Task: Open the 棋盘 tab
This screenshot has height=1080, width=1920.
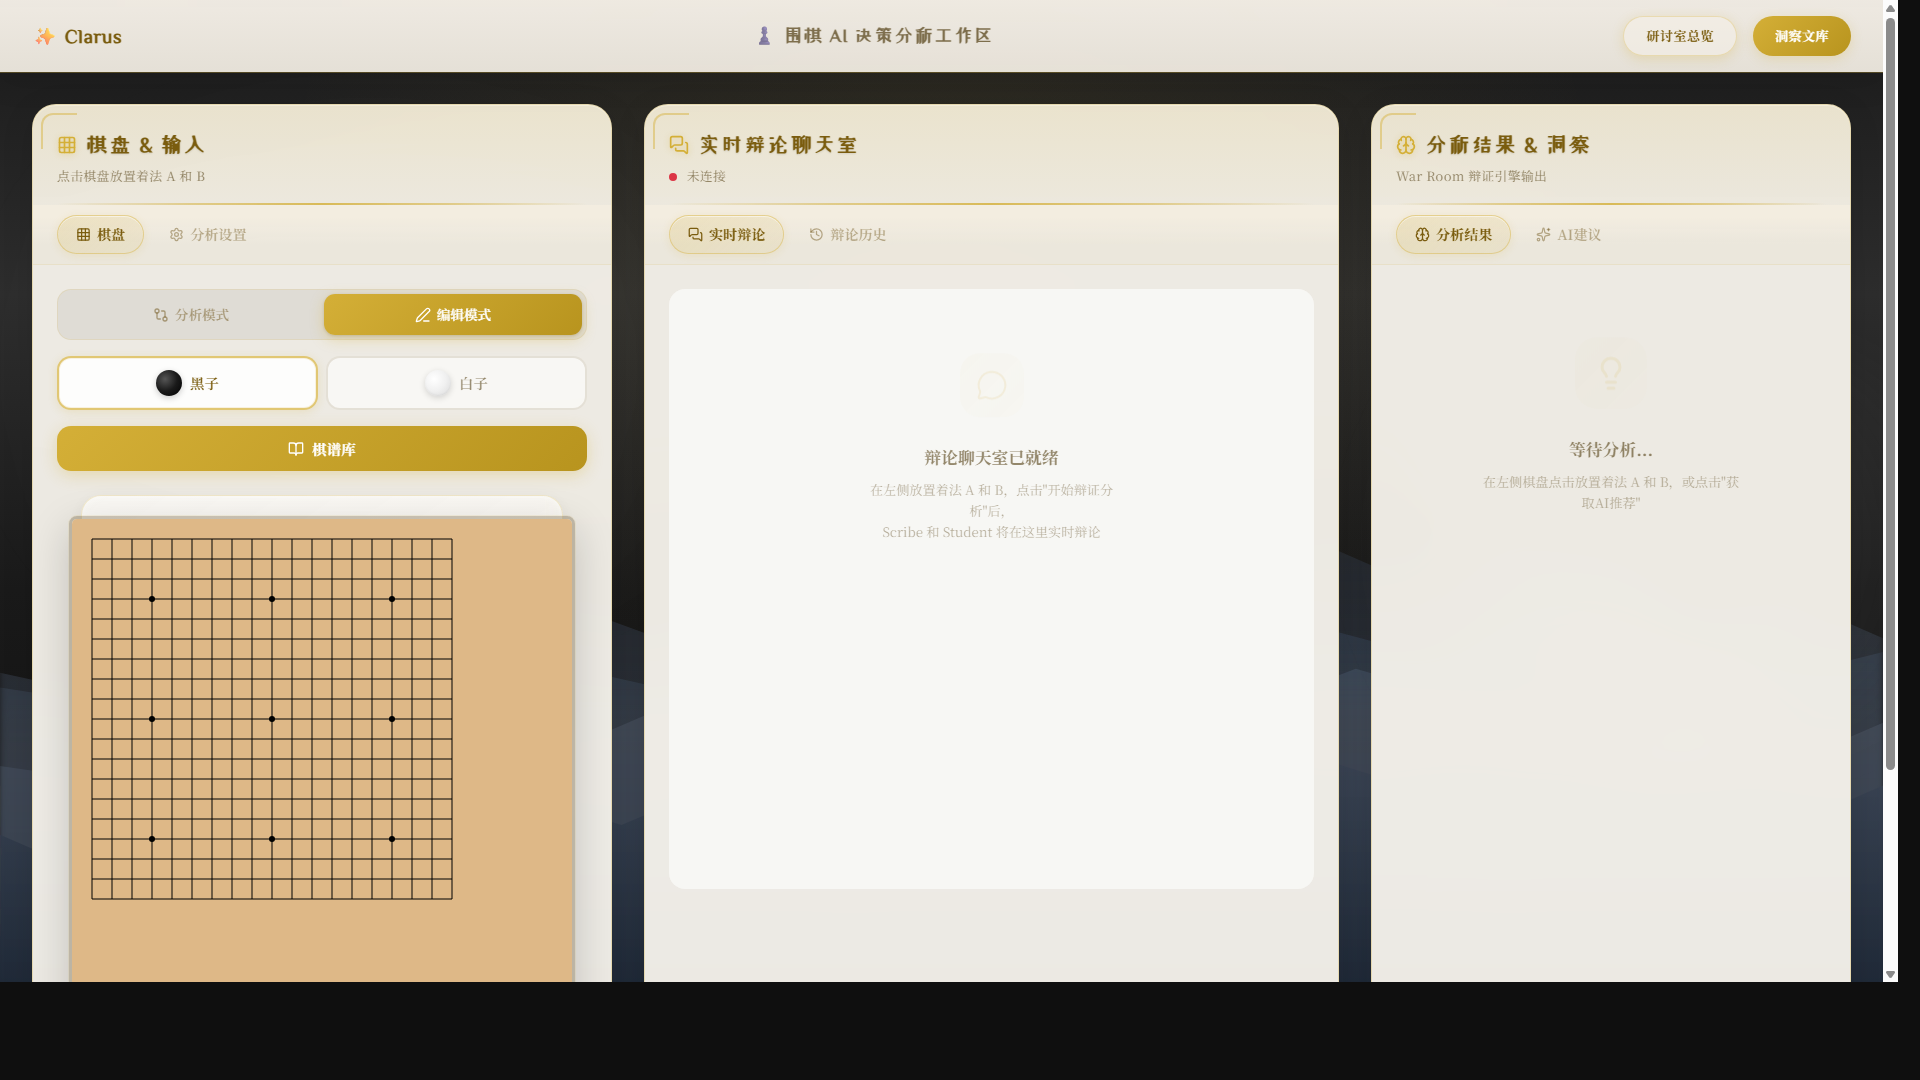Action: pyautogui.click(x=100, y=235)
